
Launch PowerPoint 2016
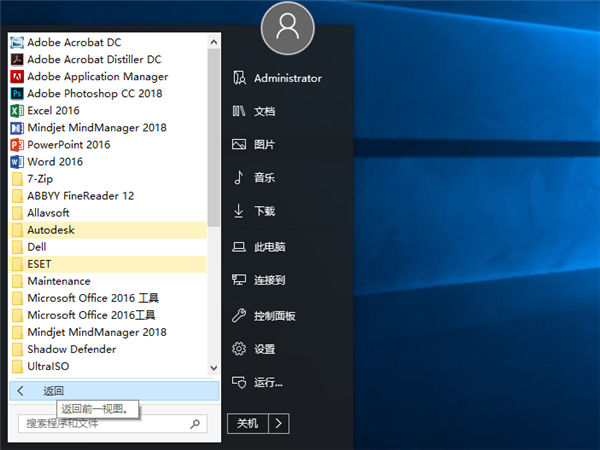tap(68, 144)
